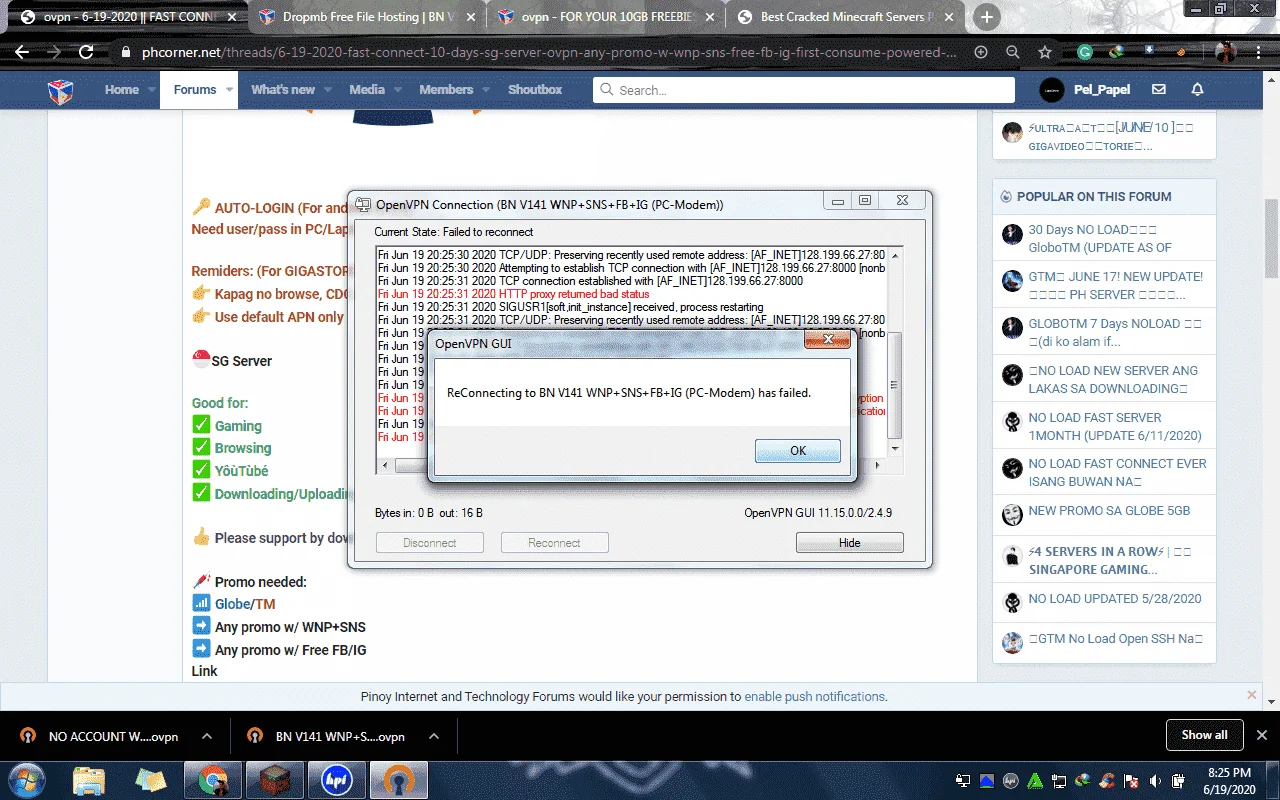Screen dimensions: 1280x800
Task: Click the Disconnect button in OpenVPN Connection
Action: pyautogui.click(x=429, y=543)
